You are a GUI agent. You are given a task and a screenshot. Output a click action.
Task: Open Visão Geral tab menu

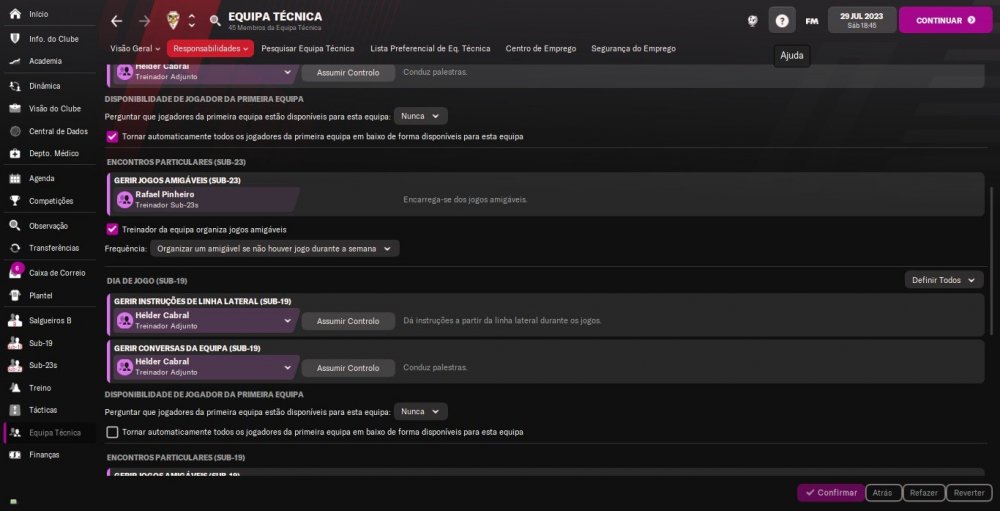[135, 48]
